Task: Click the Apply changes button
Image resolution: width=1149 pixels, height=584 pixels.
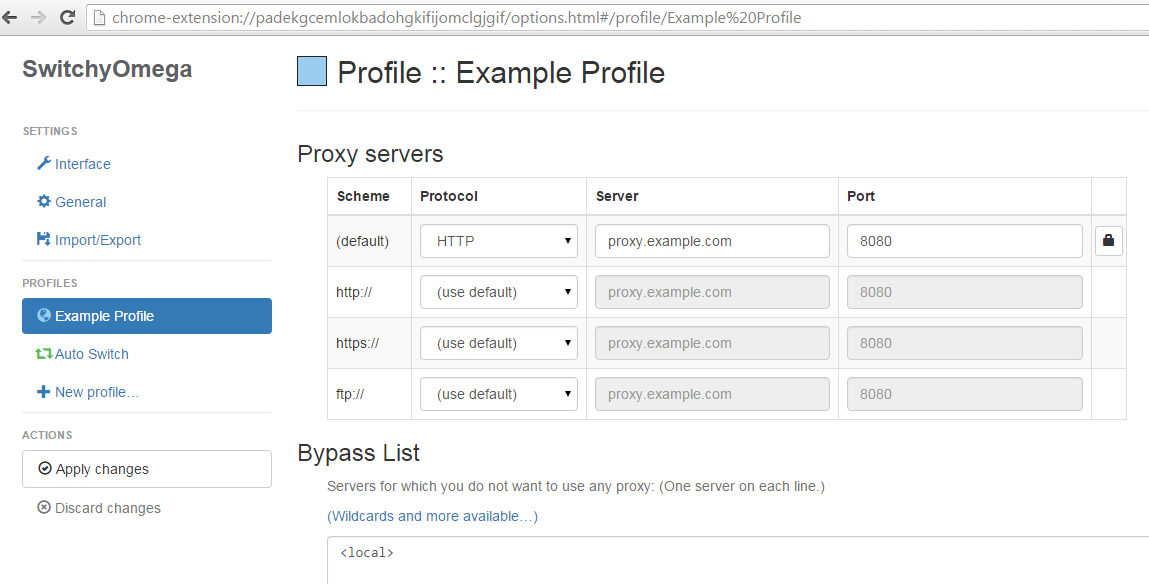Action: (147, 469)
